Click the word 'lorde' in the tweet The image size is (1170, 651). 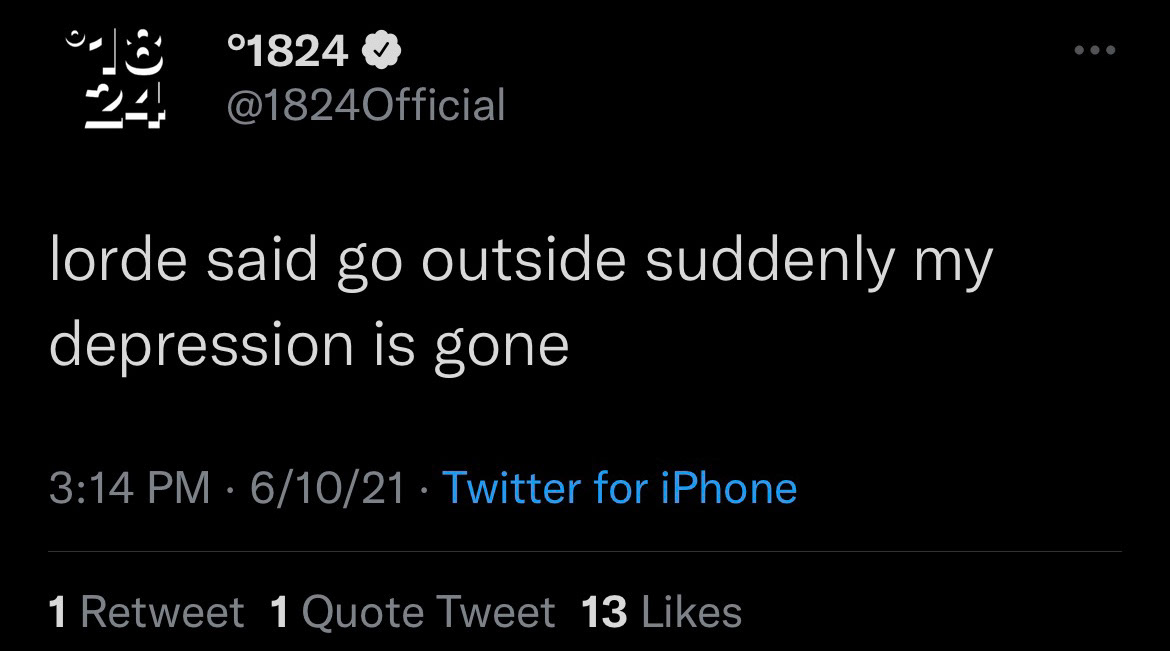coord(118,261)
